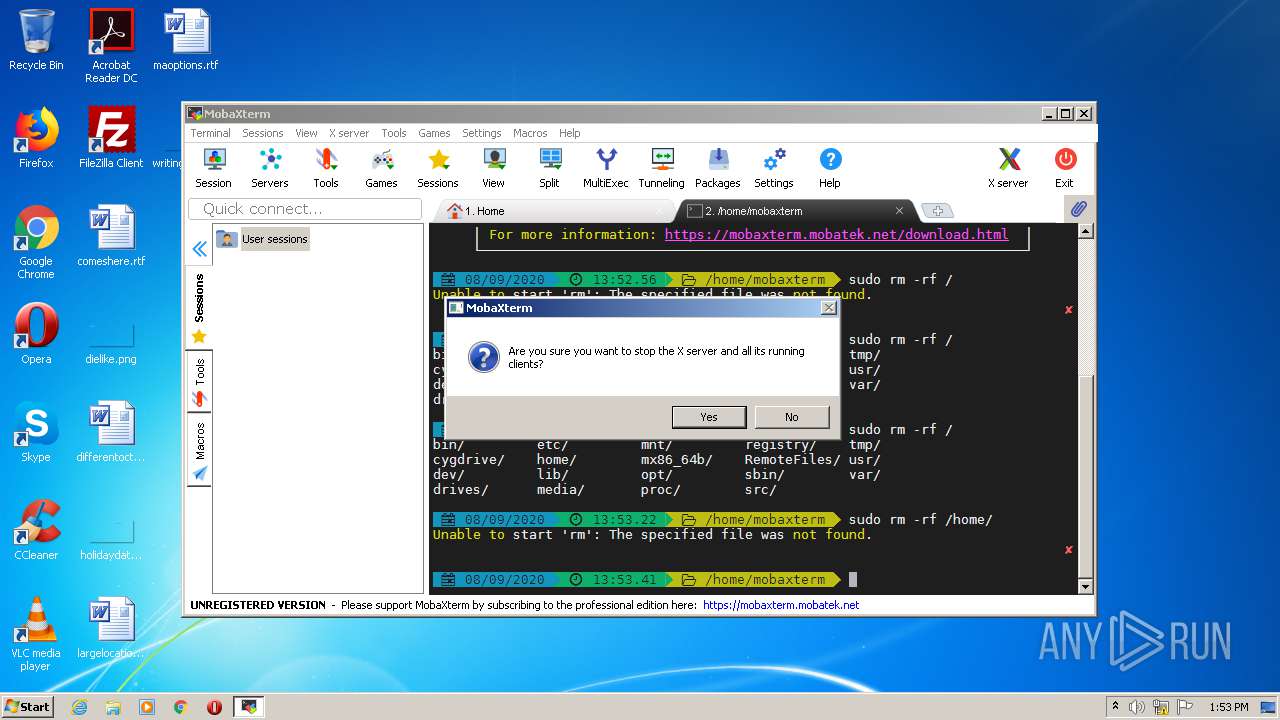Viewport: 1280px width, 720px height.
Task: Click No in the MobaXterm dialog
Action: click(792, 417)
